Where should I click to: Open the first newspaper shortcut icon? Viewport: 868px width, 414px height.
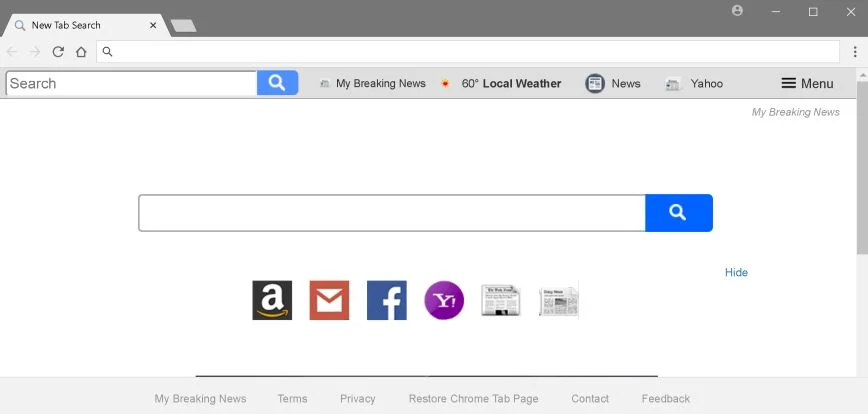pos(501,300)
